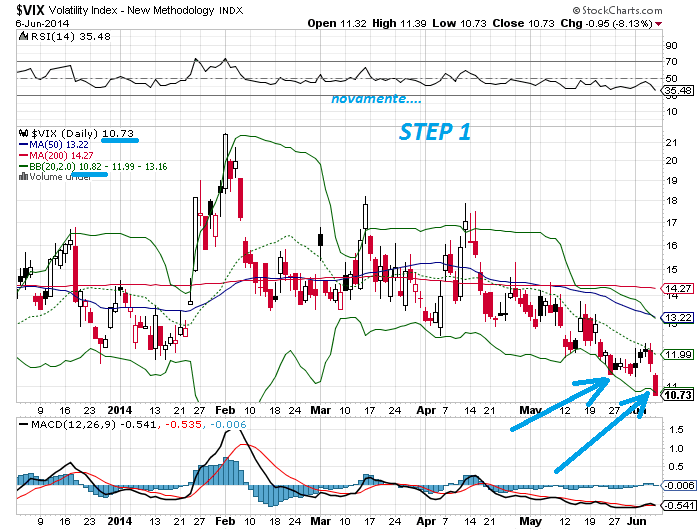
Task: Click Mar on the MACD panel date axis
Action: pos(321,521)
